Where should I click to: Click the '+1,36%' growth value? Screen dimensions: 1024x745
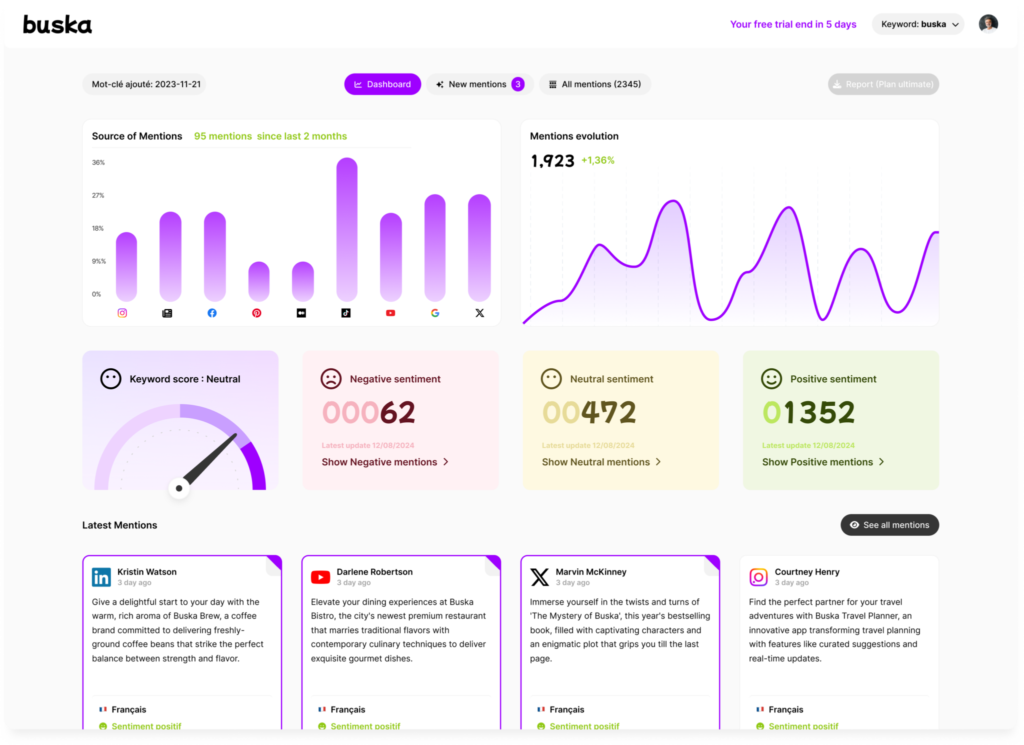click(x=598, y=161)
